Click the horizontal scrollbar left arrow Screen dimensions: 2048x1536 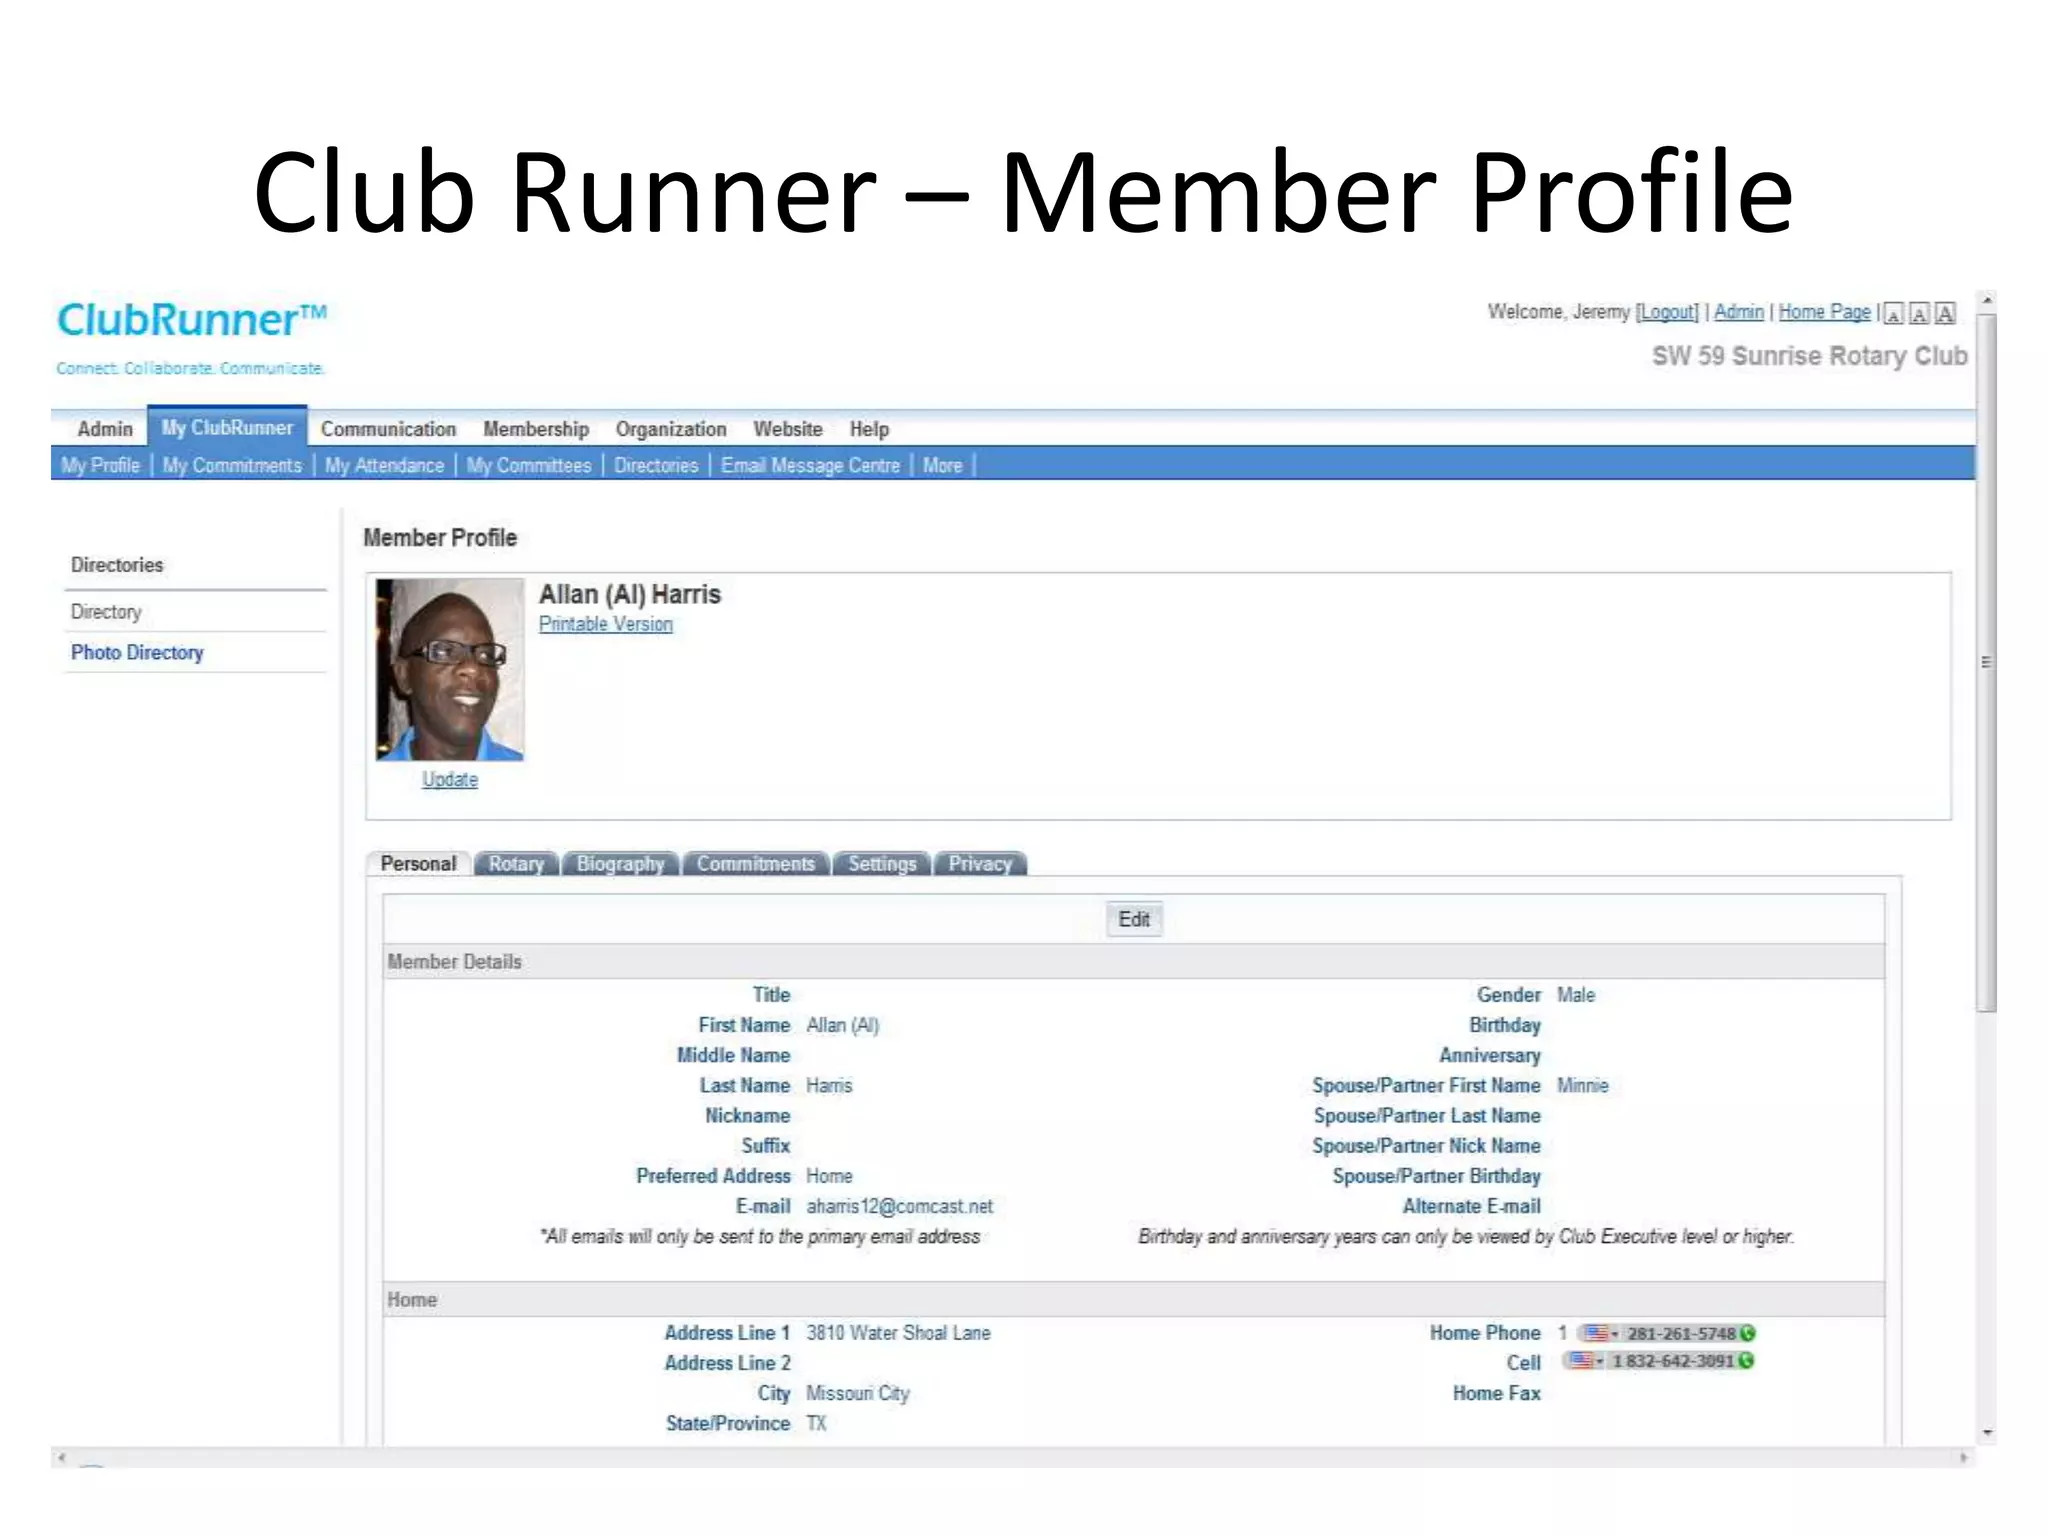coord(62,1457)
